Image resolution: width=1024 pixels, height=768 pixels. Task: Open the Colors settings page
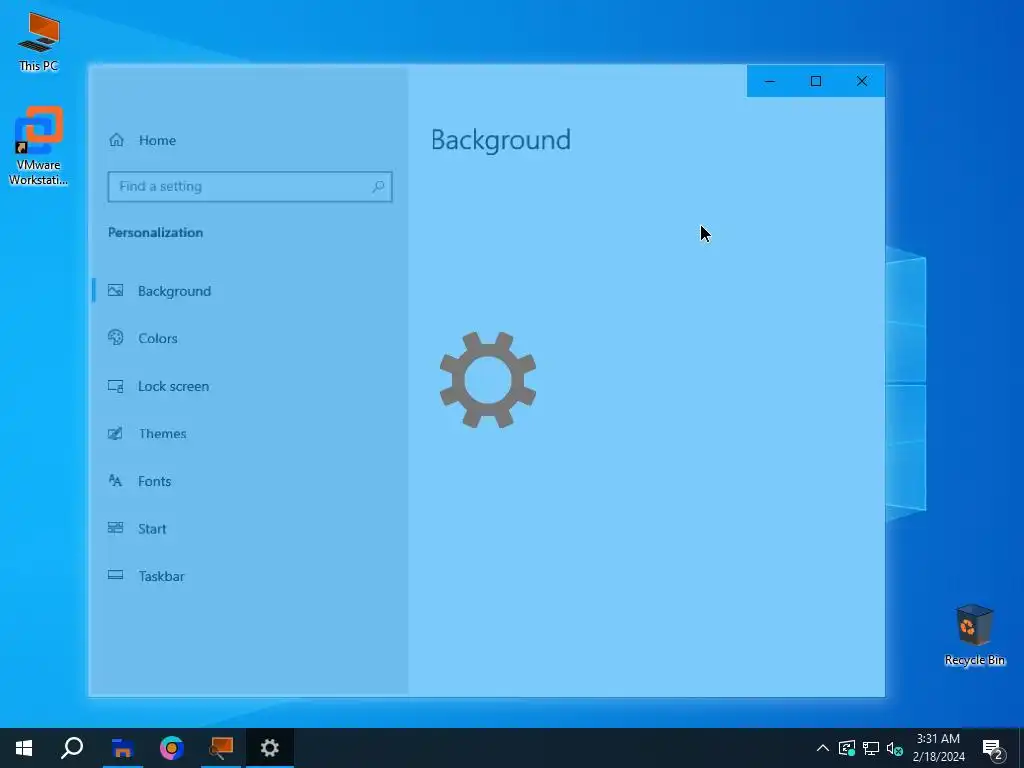click(x=250, y=338)
